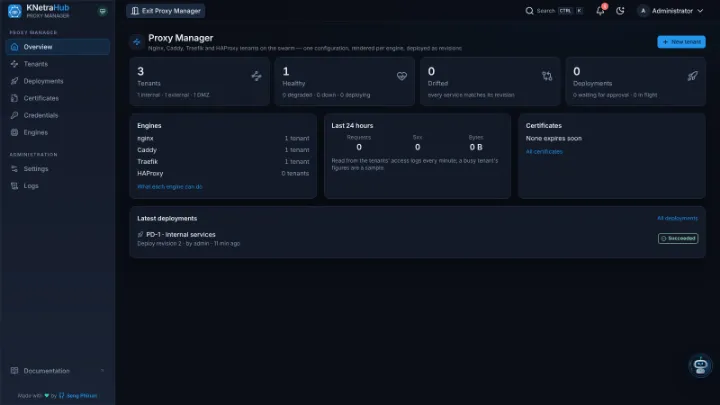Click the Caddy engine row
Screen dimensions: 720x405
coord(223,150)
